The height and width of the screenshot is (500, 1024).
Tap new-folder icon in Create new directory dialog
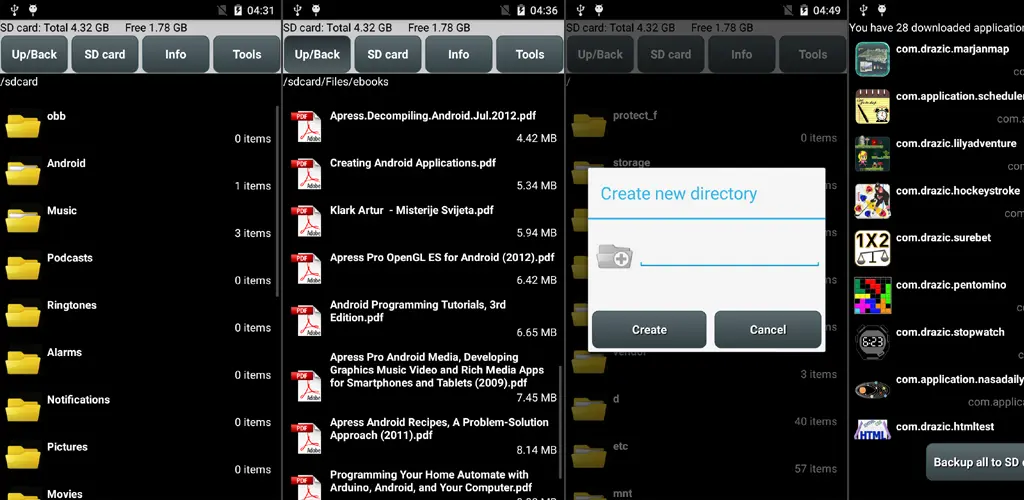[x=615, y=257]
